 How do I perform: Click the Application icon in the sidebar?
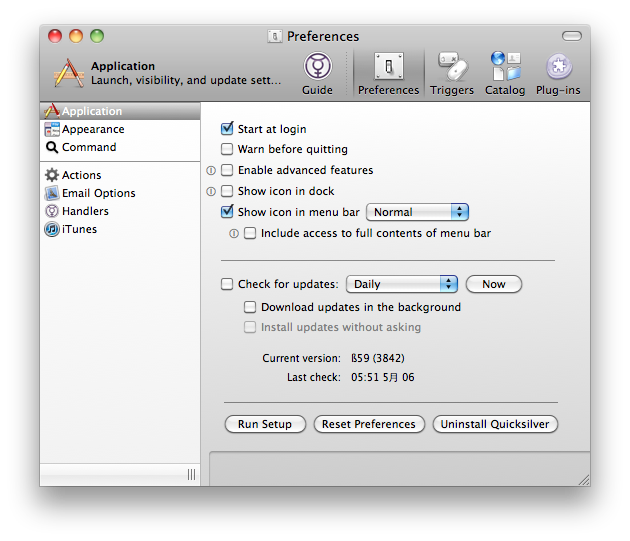(x=52, y=111)
